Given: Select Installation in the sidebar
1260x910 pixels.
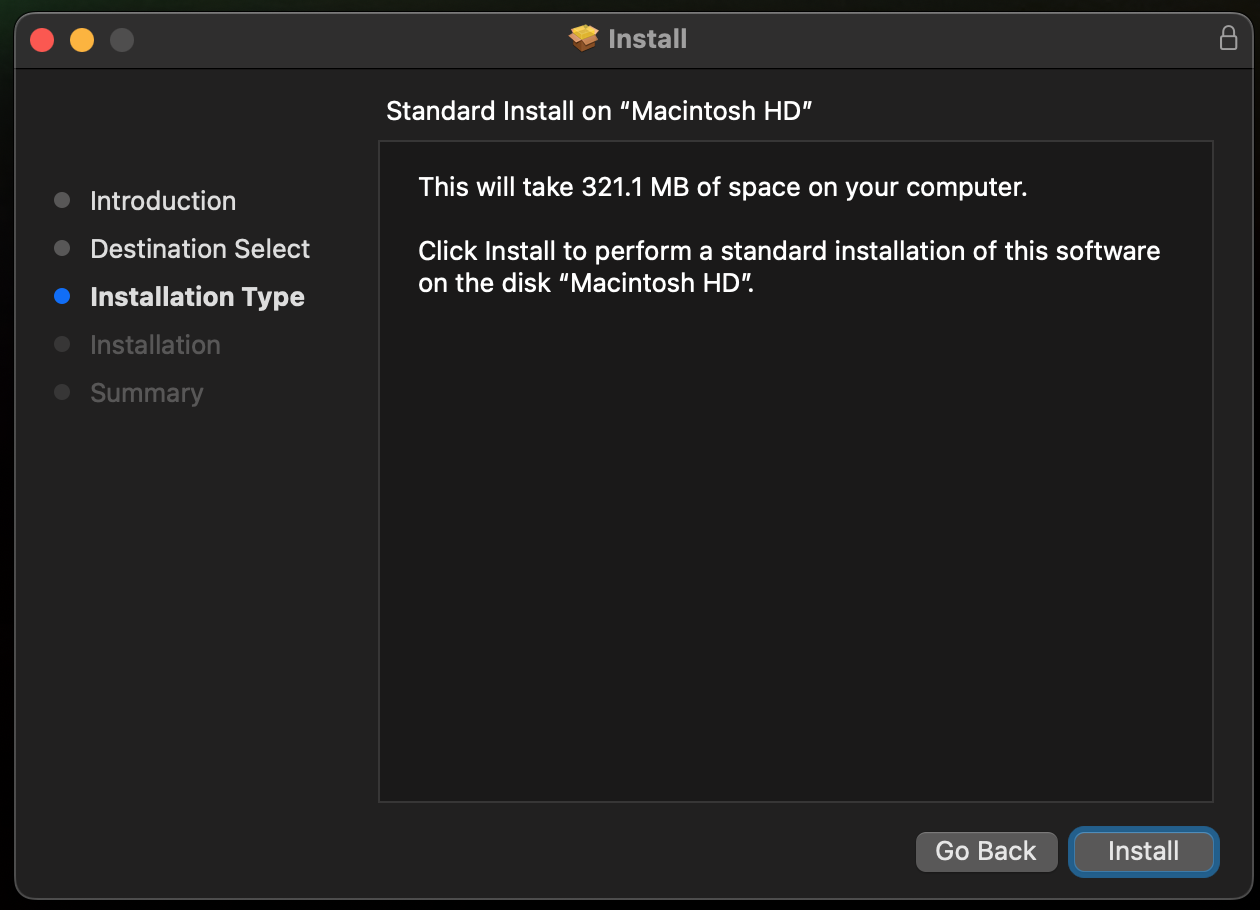Looking at the screenshot, I should click(x=155, y=344).
